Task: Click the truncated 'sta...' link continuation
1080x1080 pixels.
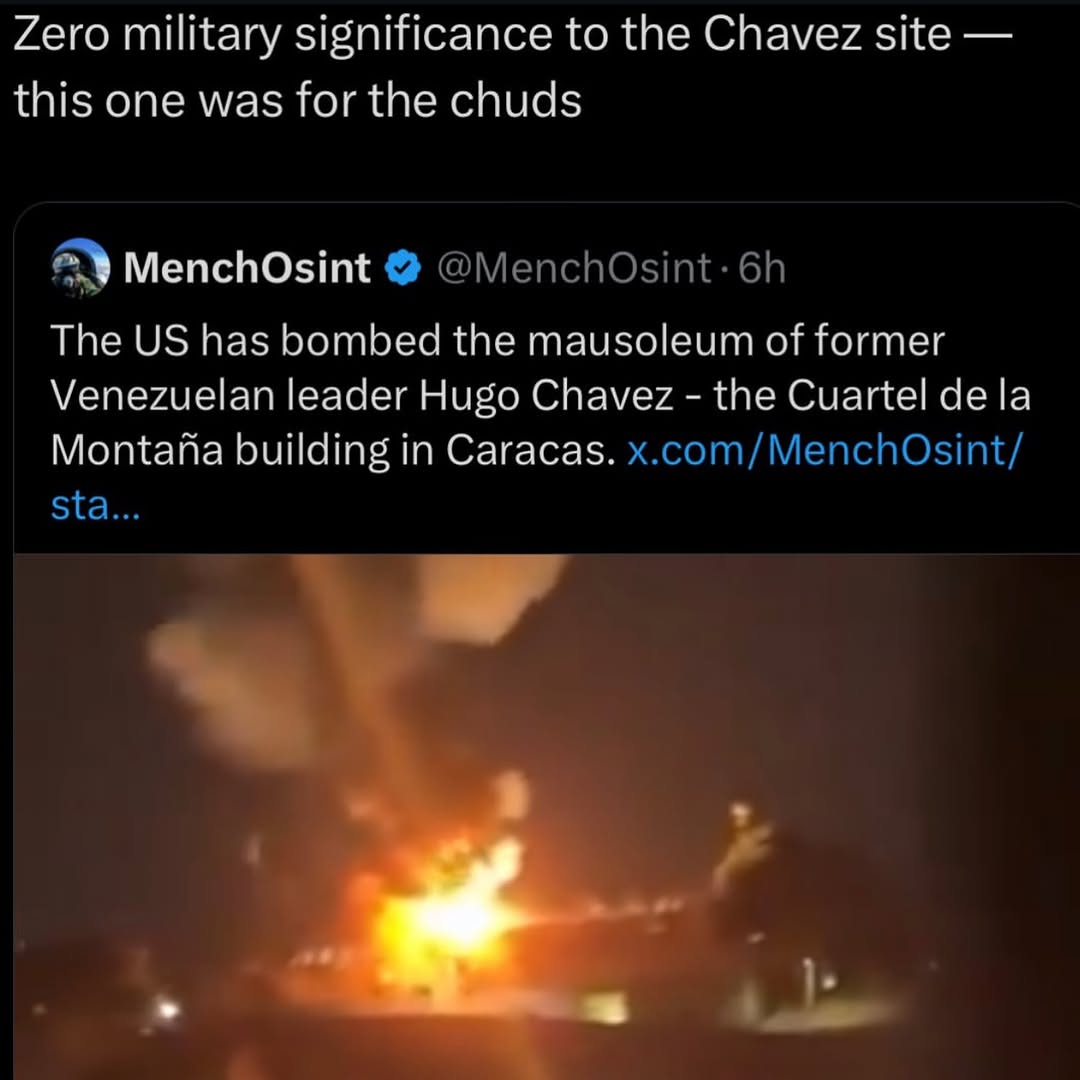Action: [95, 506]
